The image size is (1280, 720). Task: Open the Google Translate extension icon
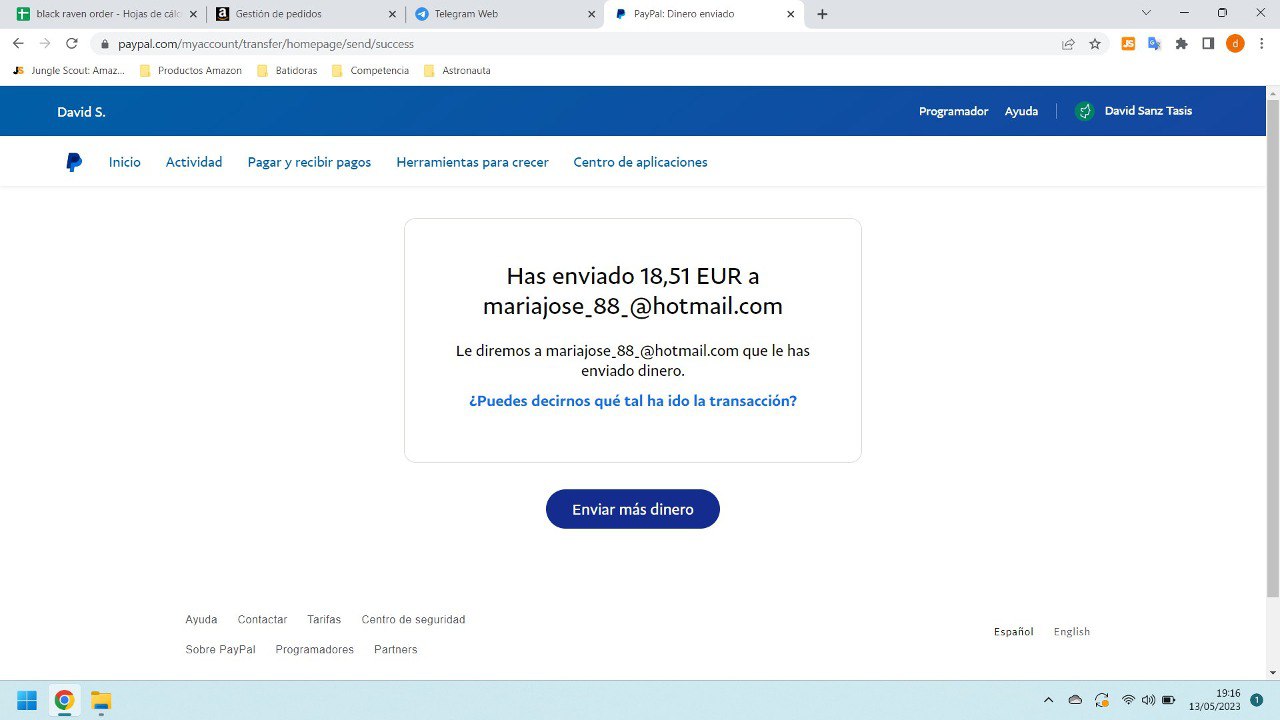(x=1154, y=44)
